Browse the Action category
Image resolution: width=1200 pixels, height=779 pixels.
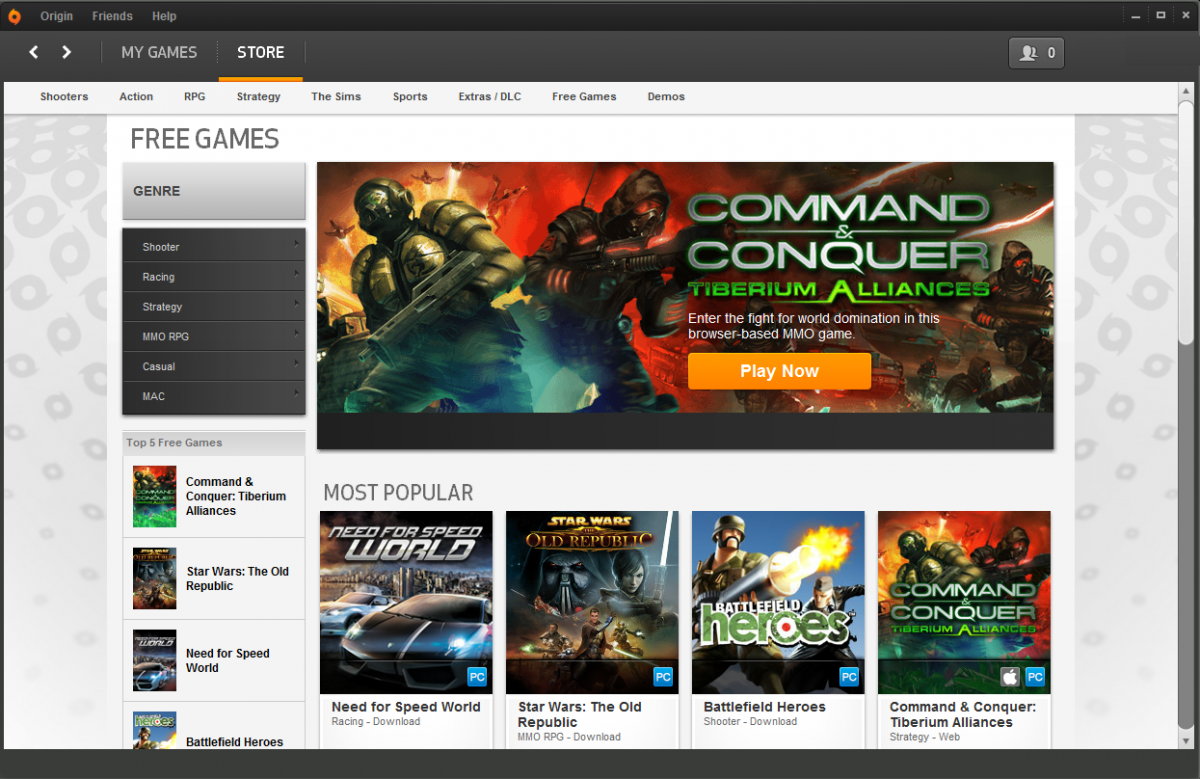pos(136,97)
